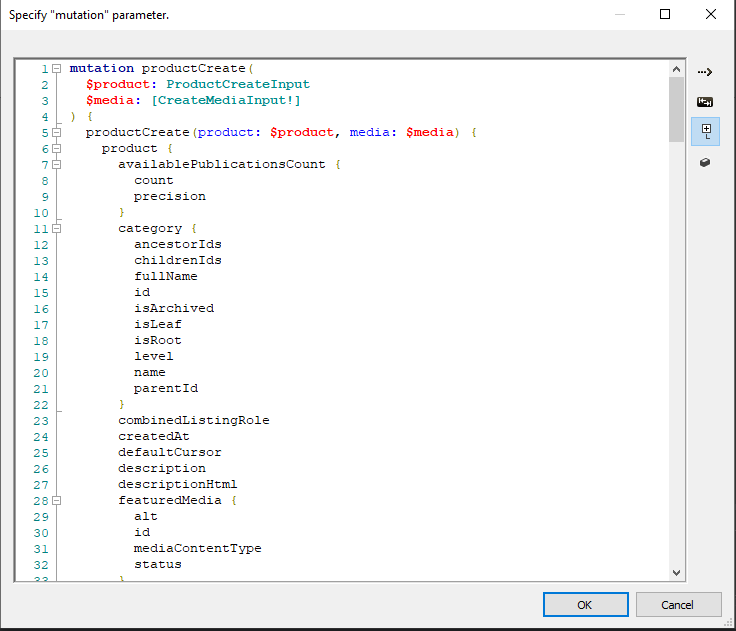Close the mutation parameter dialog
This screenshot has height=631, width=736.
pos(711,15)
